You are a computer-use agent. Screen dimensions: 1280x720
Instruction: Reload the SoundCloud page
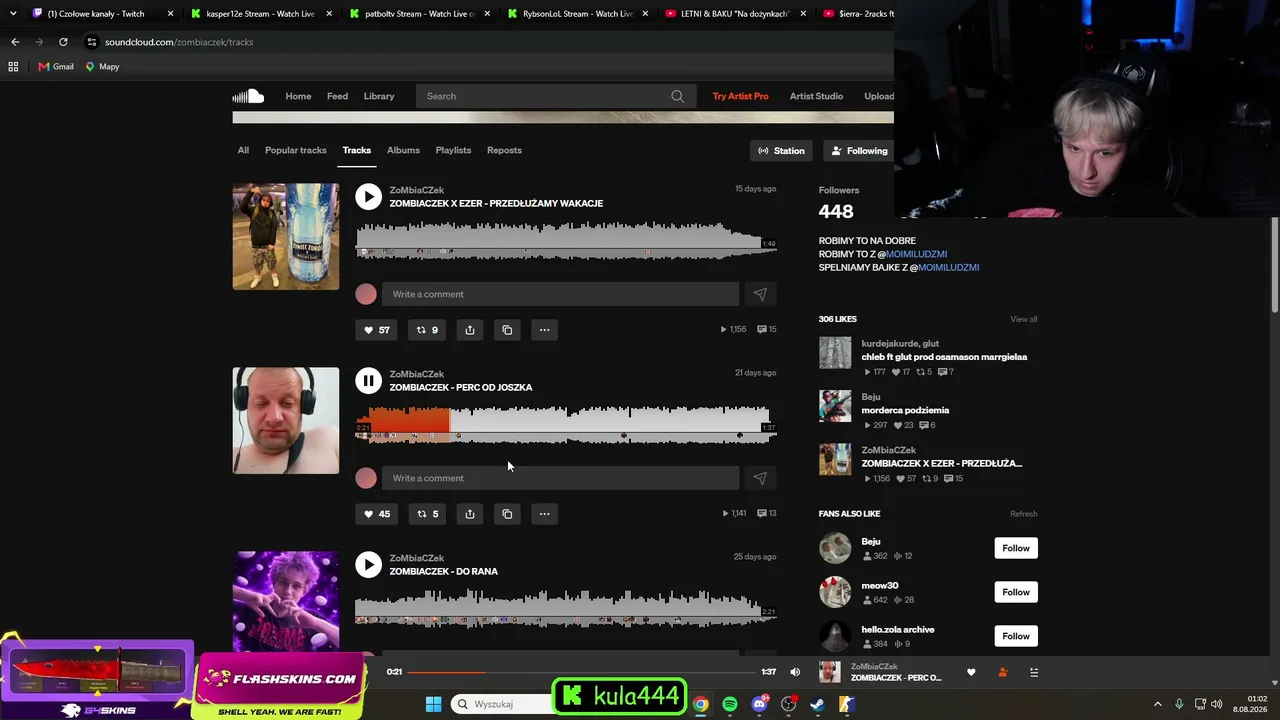coord(63,42)
